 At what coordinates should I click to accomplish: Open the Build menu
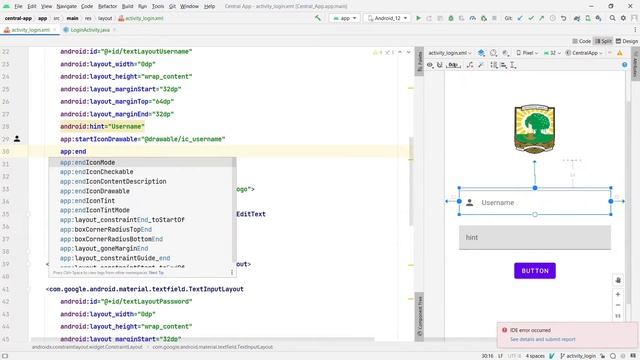coord(127,6)
